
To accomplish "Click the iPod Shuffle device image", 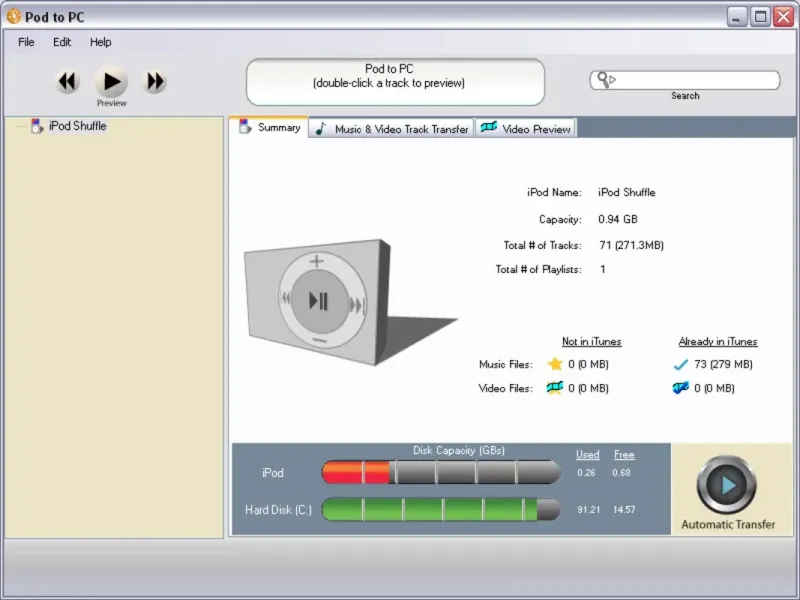I will [x=320, y=298].
